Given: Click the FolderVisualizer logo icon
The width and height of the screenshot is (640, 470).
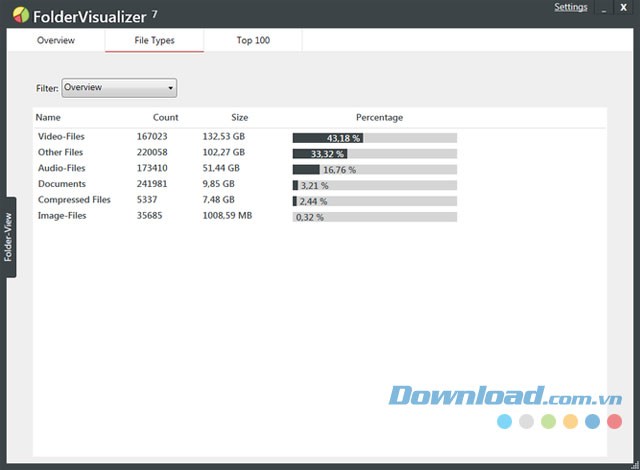Looking at the screenshot, I should point(20,14).
